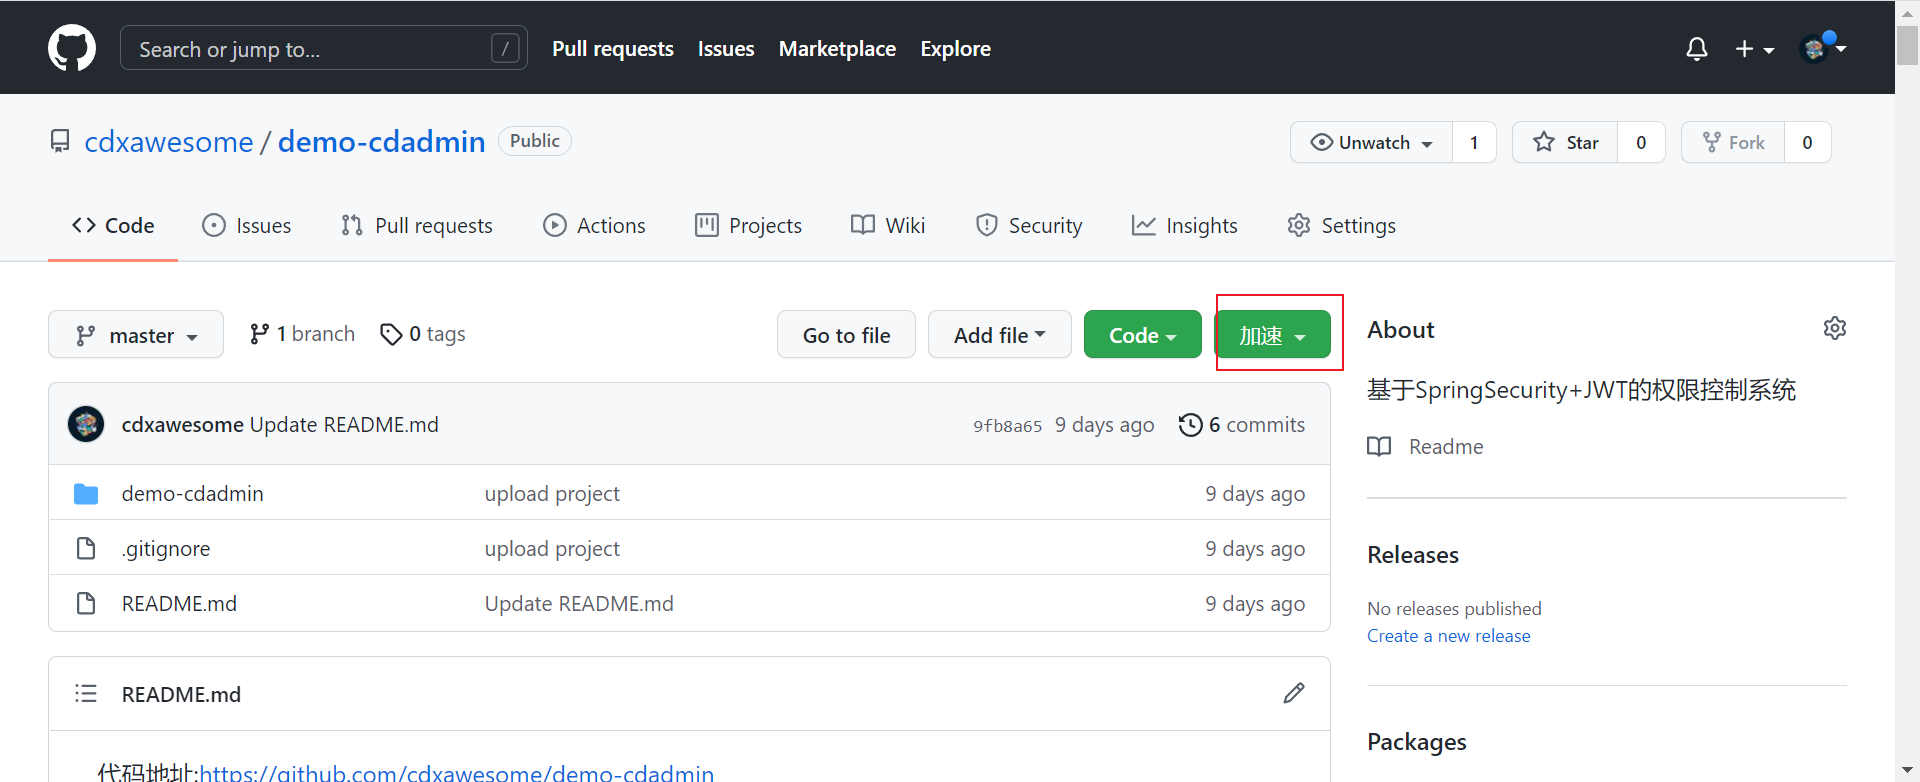Switch to the Actions tab
This screenshot has height=782, width=1920.
pyautogui.click(x=594, y=226)
